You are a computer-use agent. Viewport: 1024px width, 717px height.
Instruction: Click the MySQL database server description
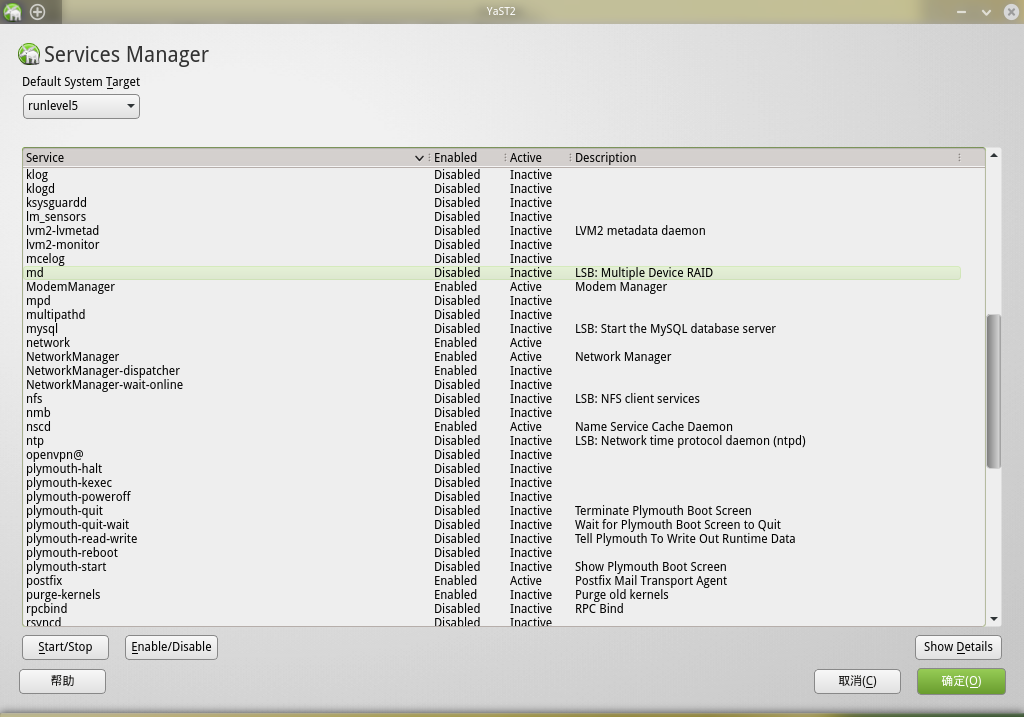point(675,329)
